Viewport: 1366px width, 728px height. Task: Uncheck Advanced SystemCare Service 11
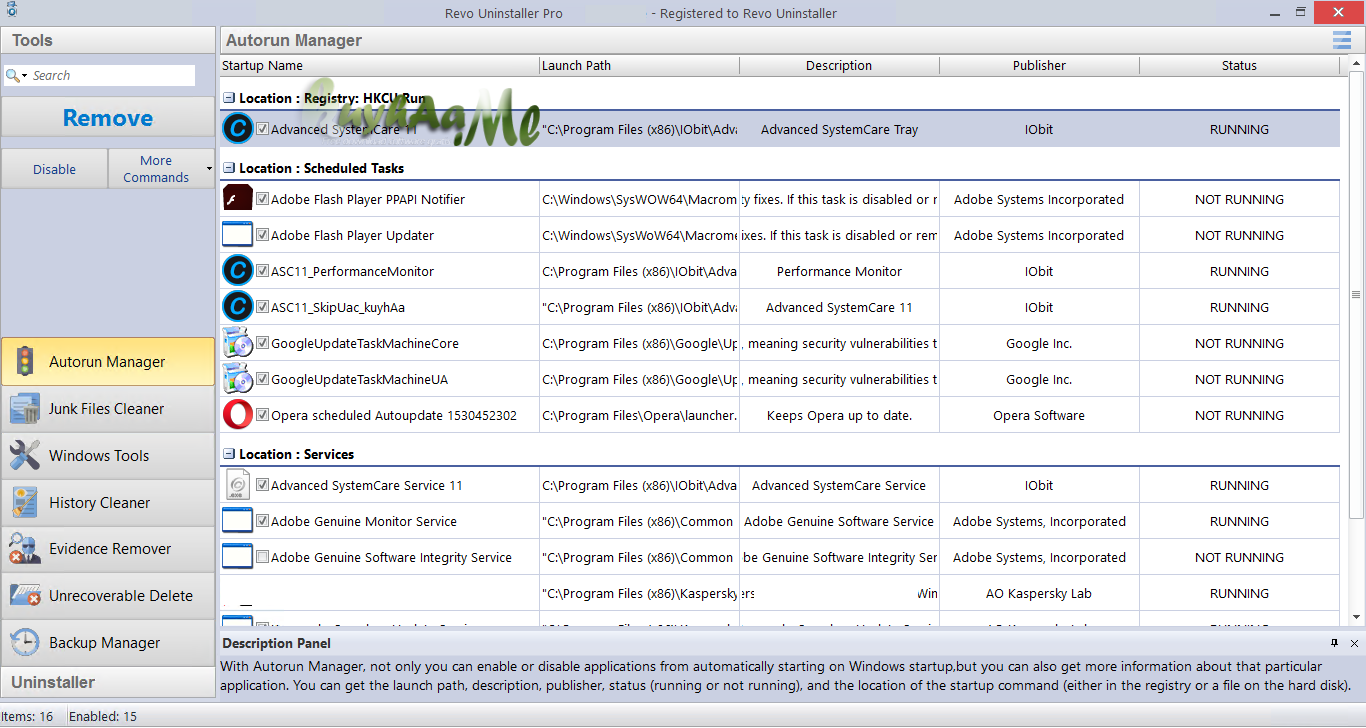[x=262, y=485]
